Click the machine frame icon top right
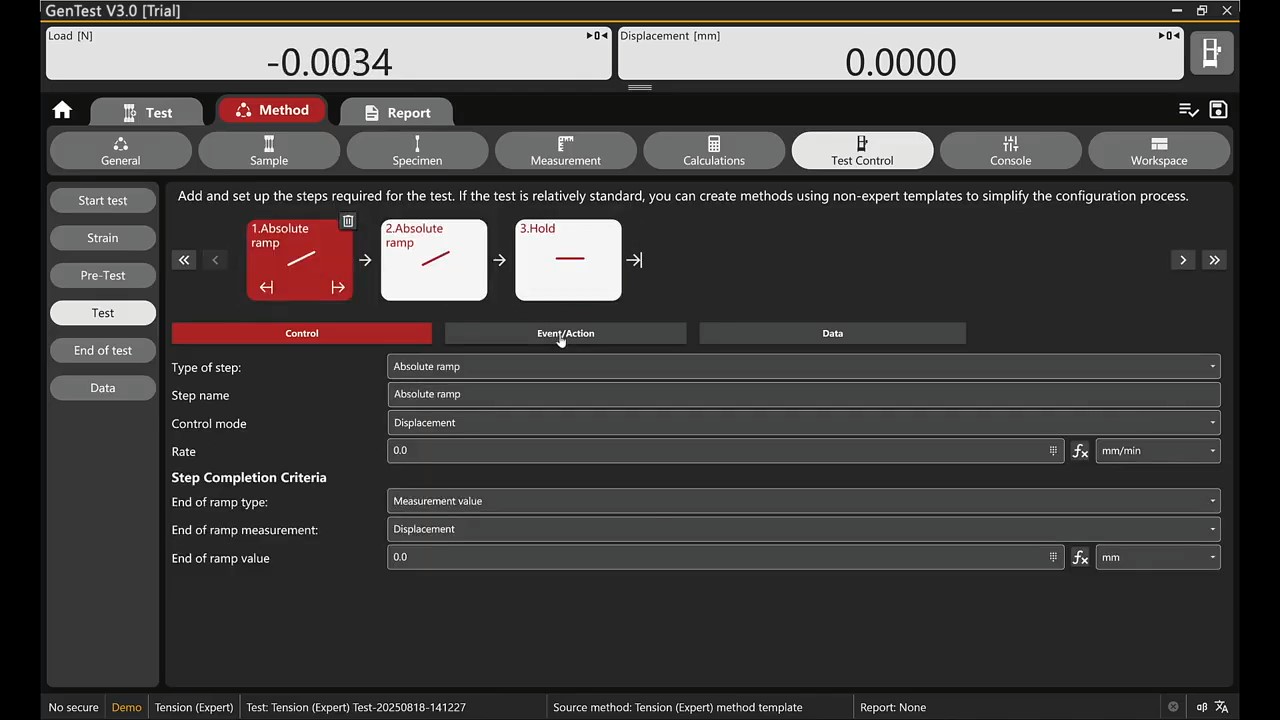The height and width of the screenshot is (720, 1280). 1211,53
